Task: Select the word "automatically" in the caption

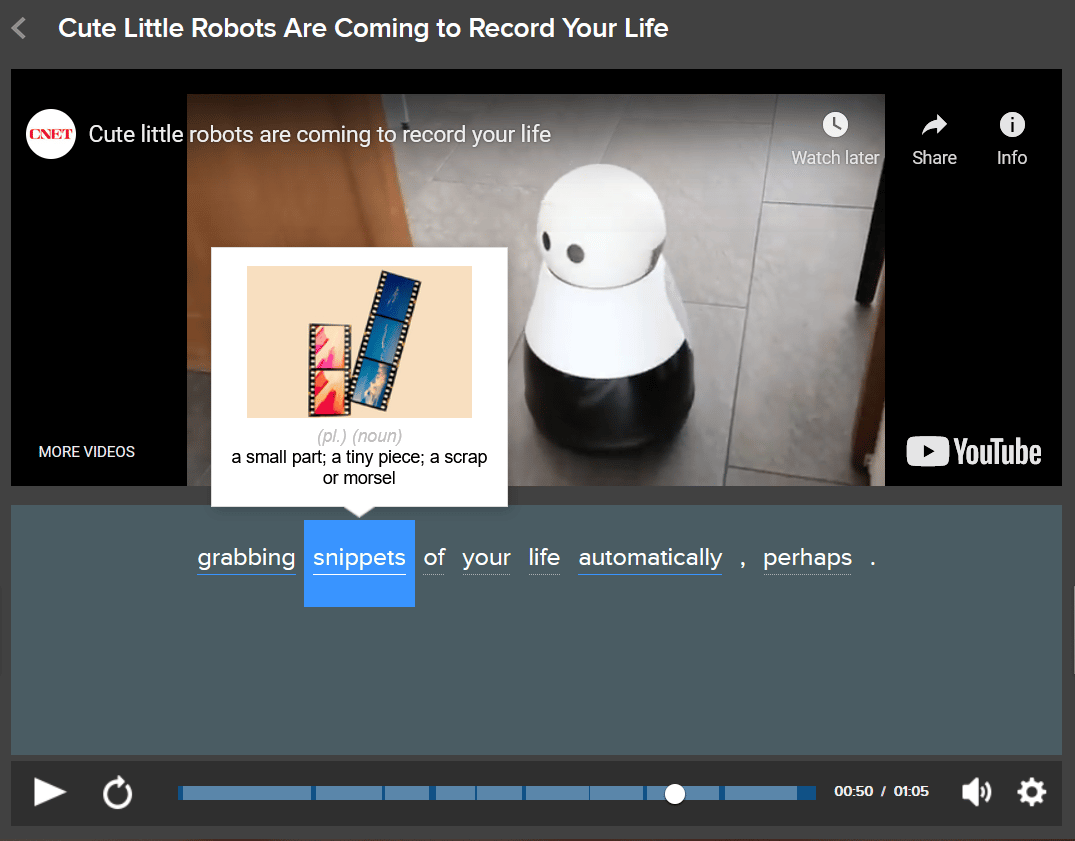Action: click(650, 558)
